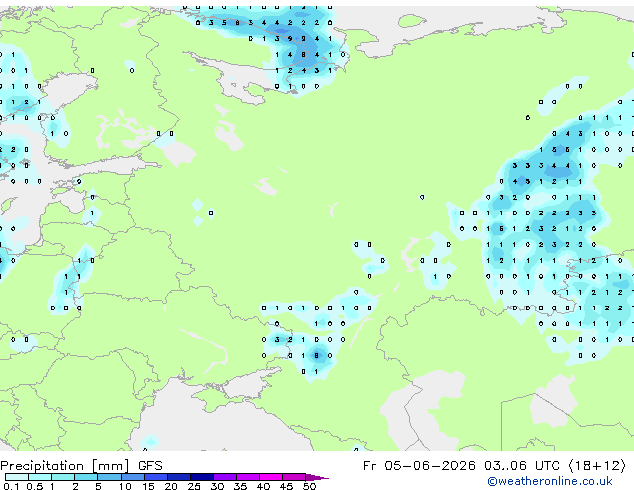Image resolution: width=634 pixels, height=490 pixels.
Task: Click the '15' legend scale label
Action: point(148,486)
